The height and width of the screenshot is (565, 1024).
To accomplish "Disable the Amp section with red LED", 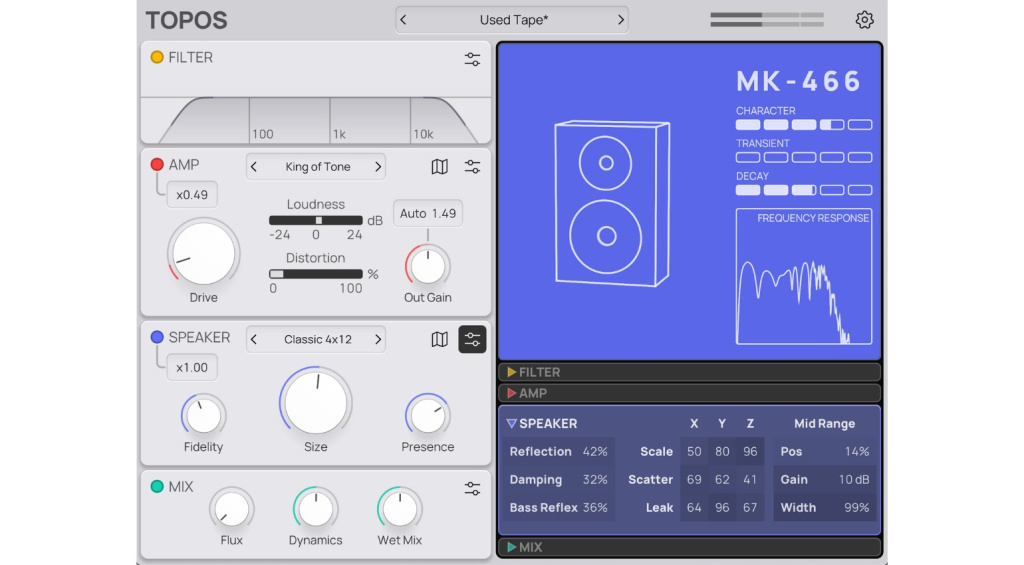I will pyautogui.click(x=157, y=164).
